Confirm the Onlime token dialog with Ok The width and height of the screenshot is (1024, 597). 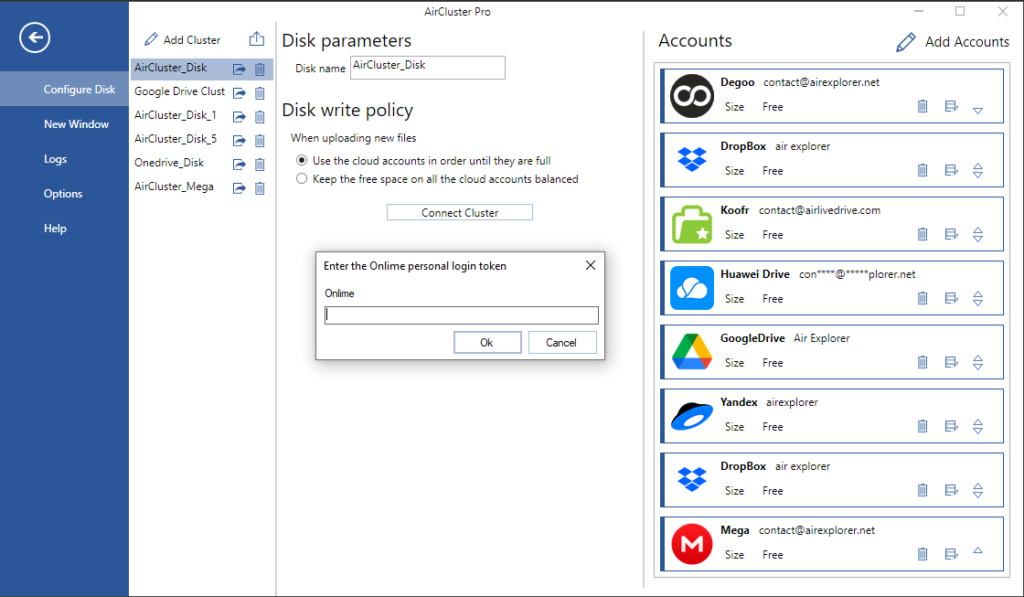click(x=487, y=342)
